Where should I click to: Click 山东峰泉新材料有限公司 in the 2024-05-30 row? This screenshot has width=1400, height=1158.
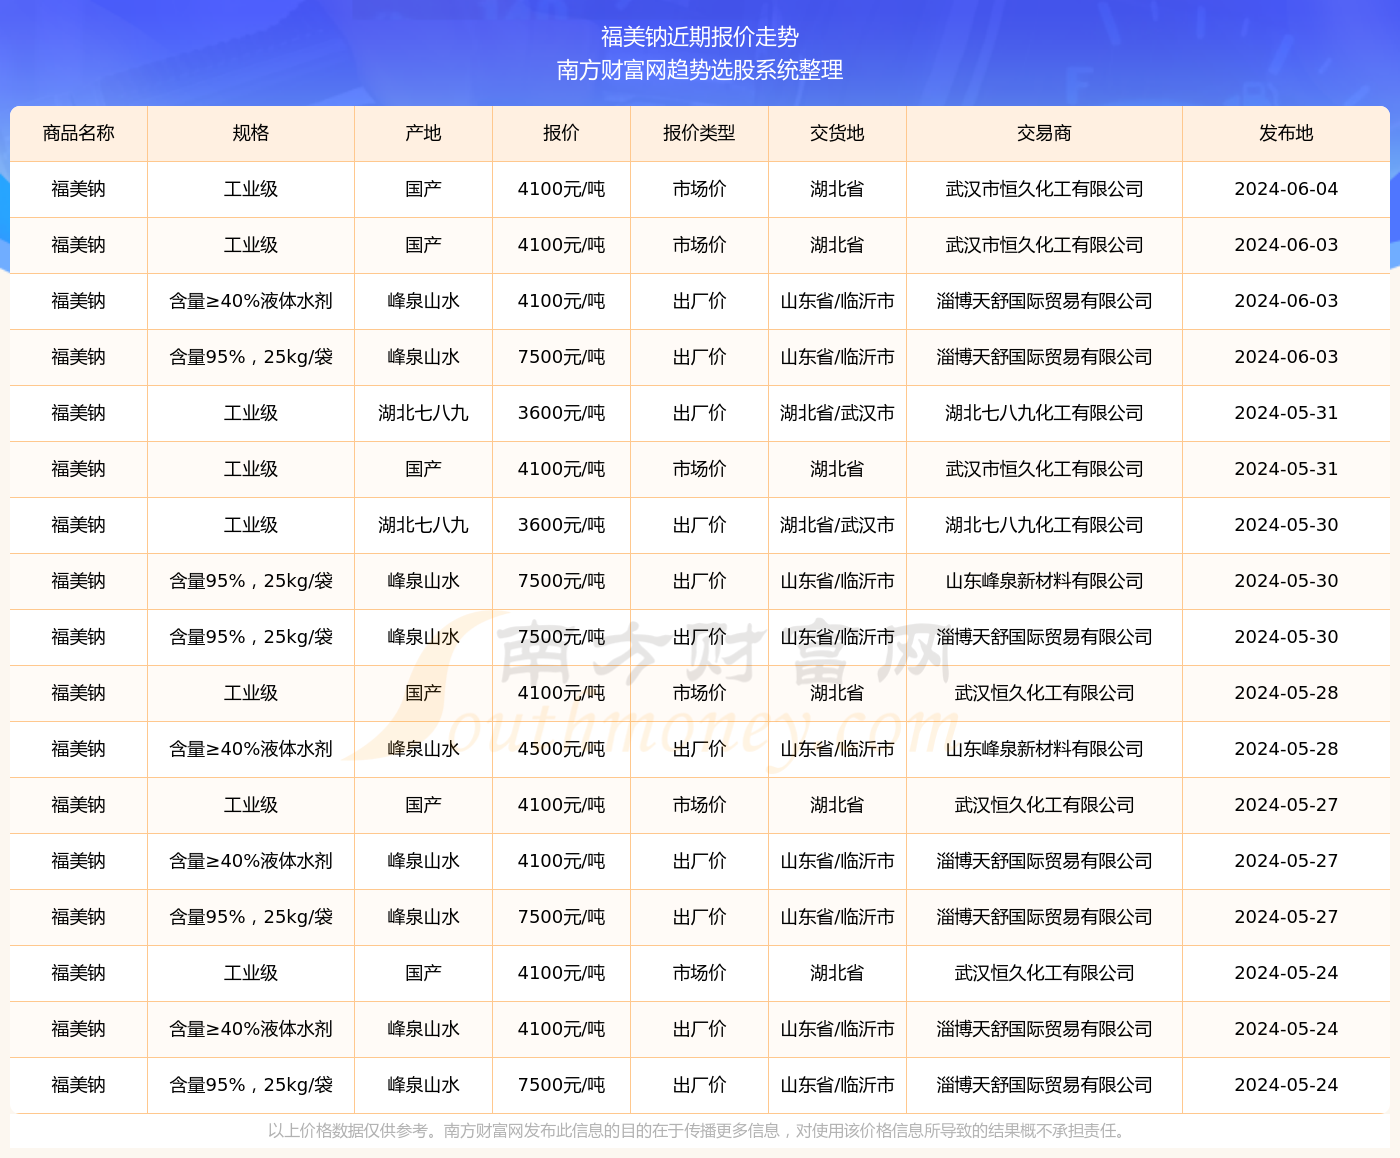tap(1044, 581)
